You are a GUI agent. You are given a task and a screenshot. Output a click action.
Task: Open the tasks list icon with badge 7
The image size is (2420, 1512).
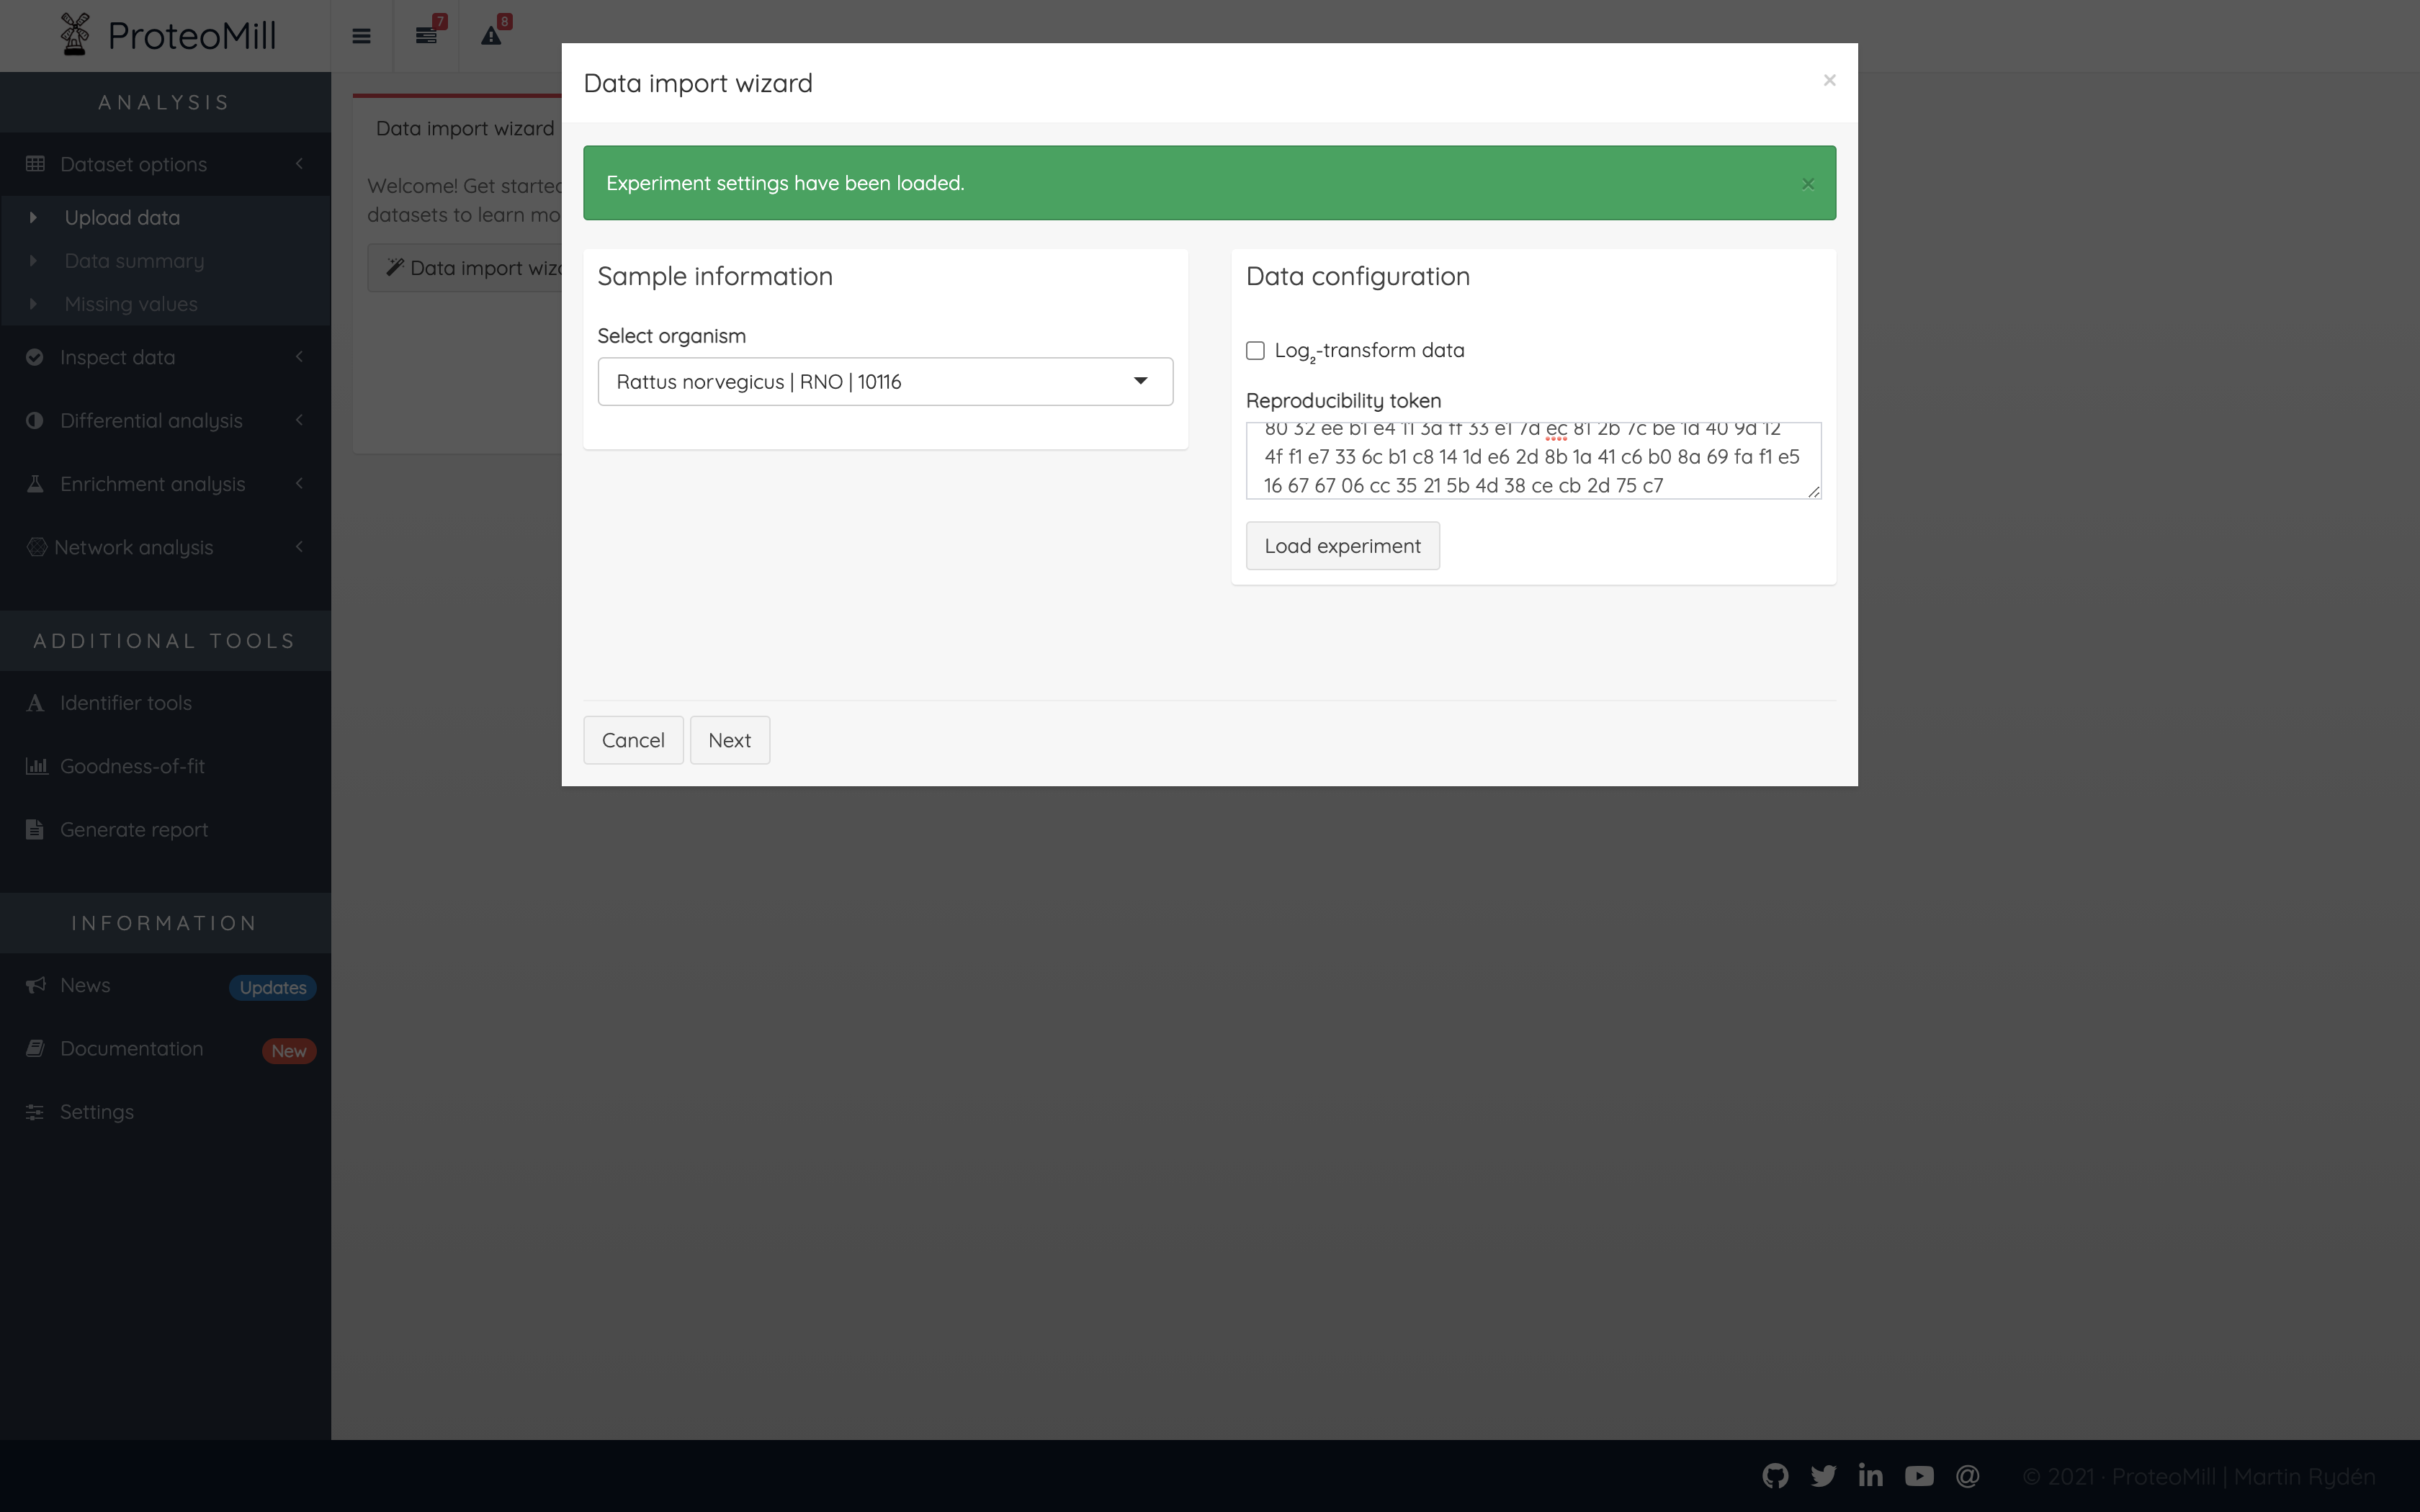(427, 36)
